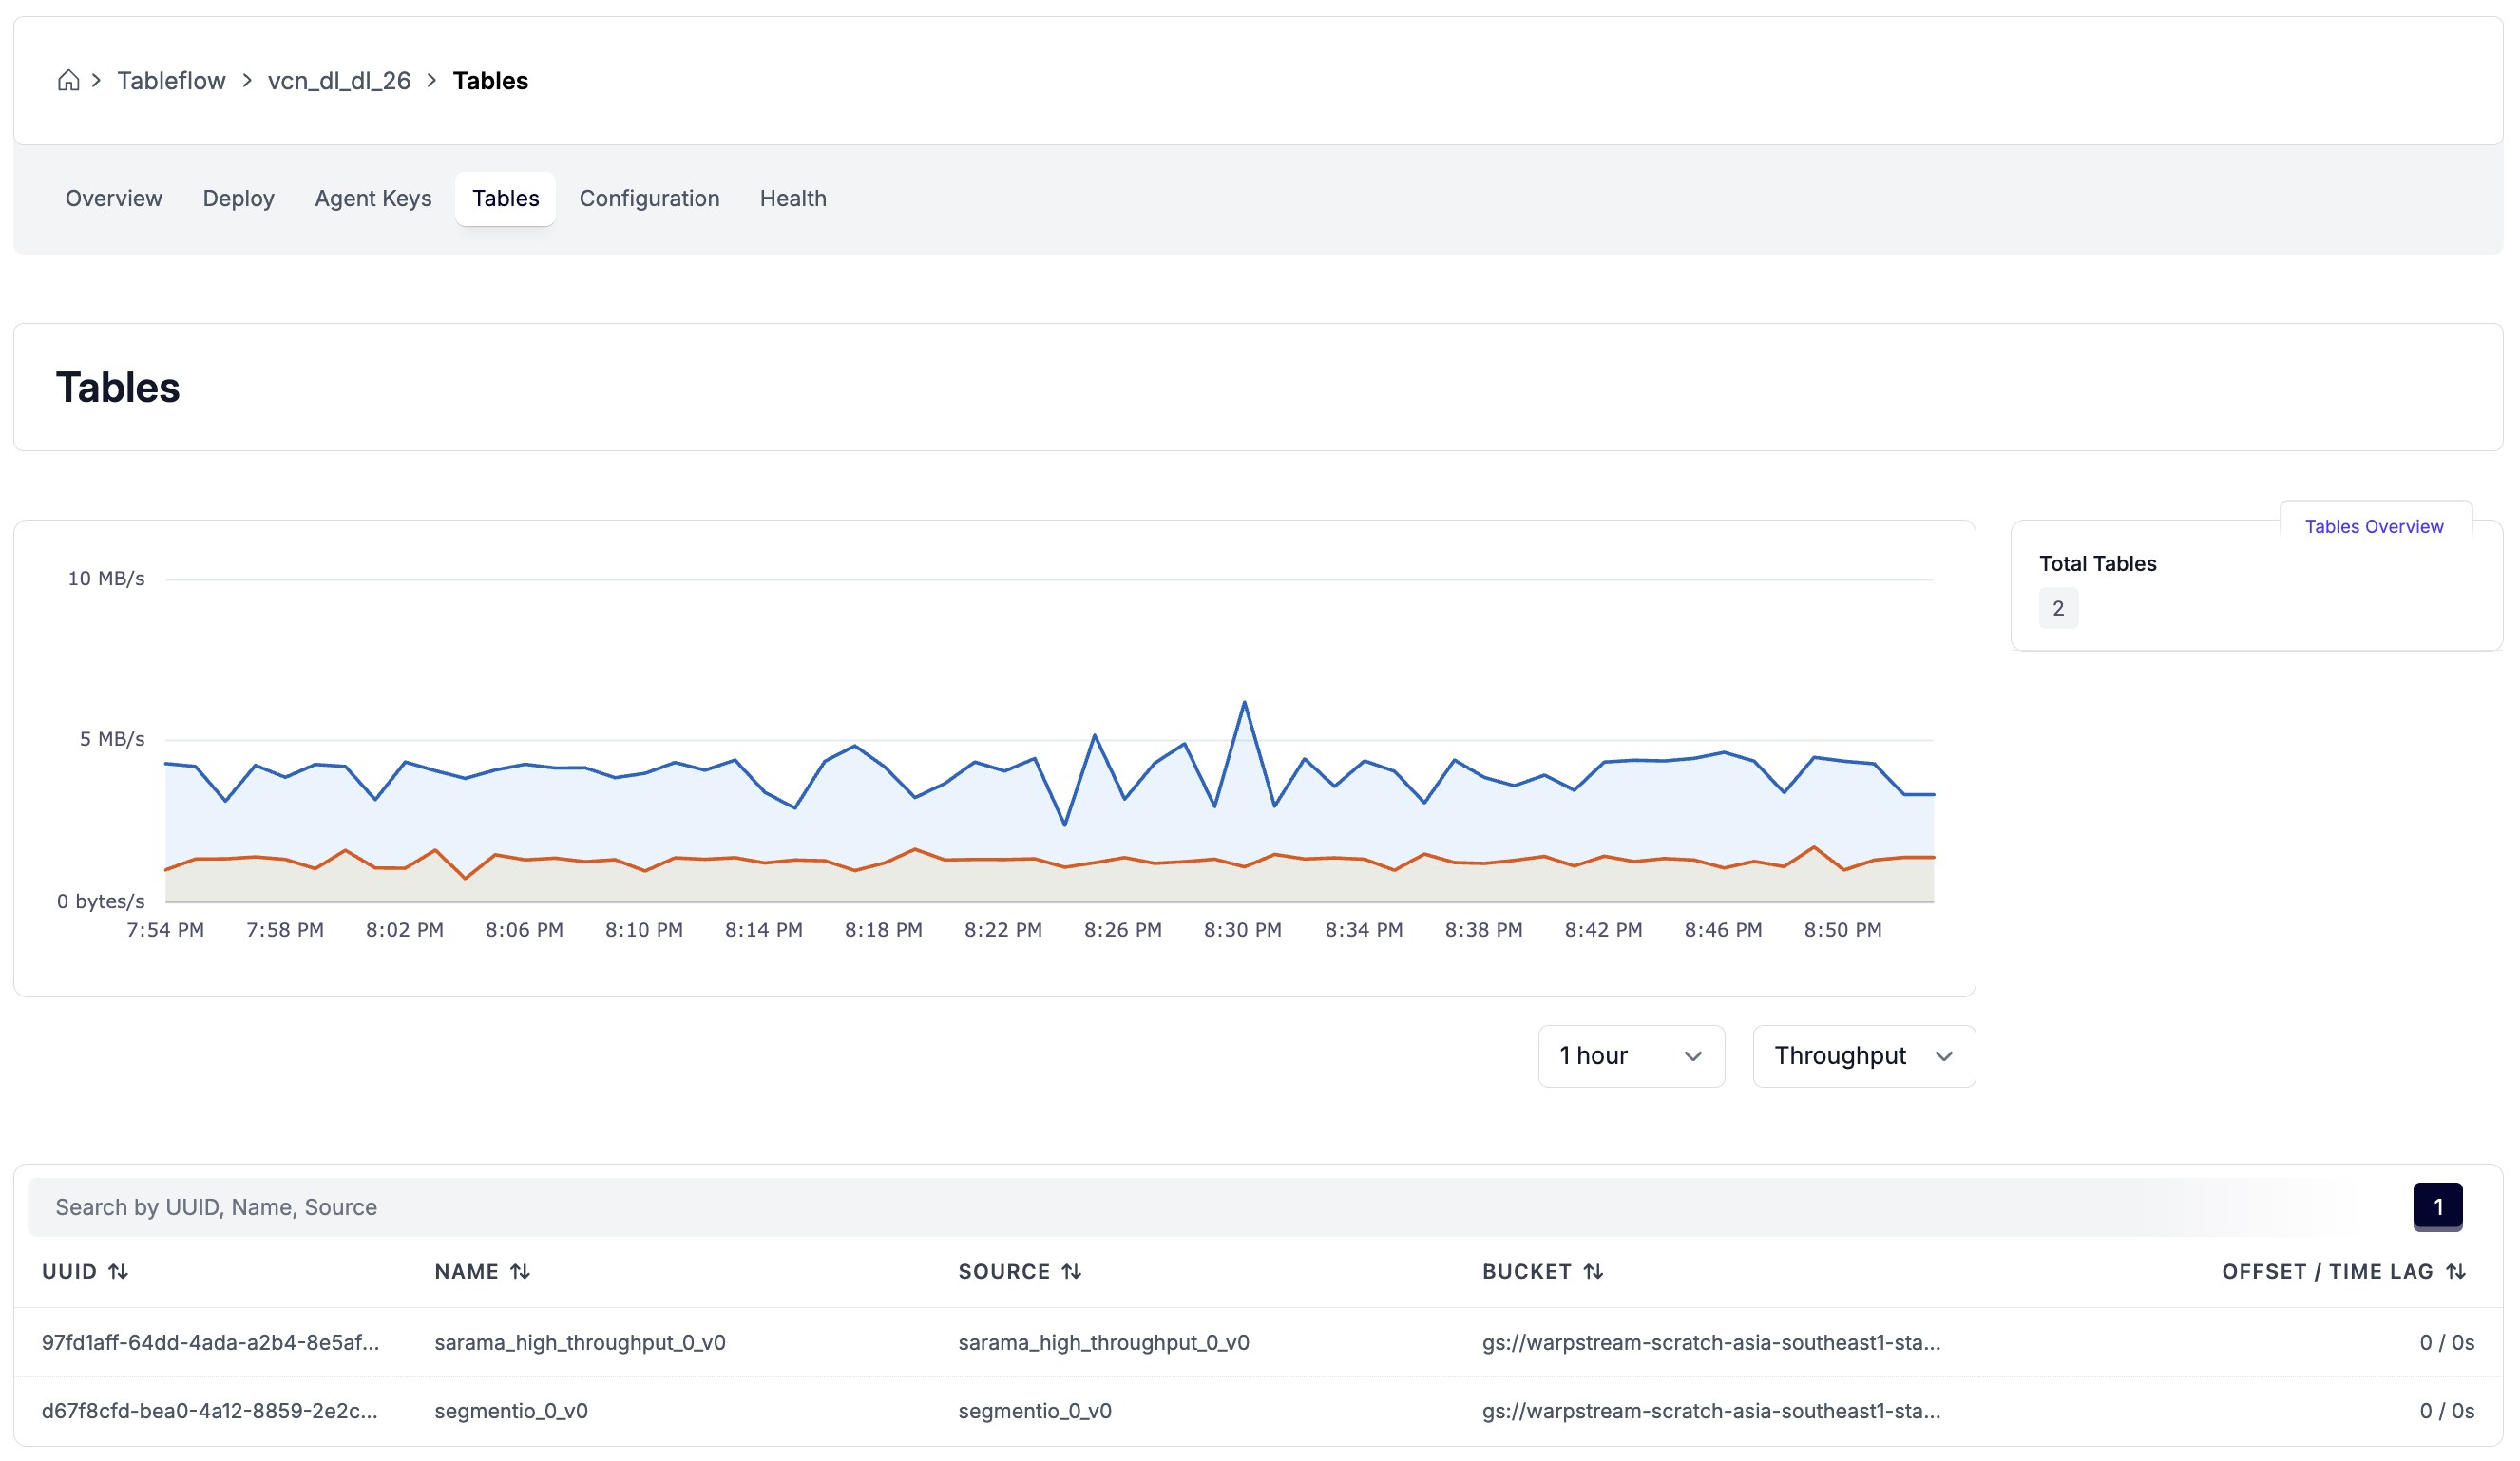Open the Configuration tab
This screenshot has height=1461, width=2520.
point(649,199)
